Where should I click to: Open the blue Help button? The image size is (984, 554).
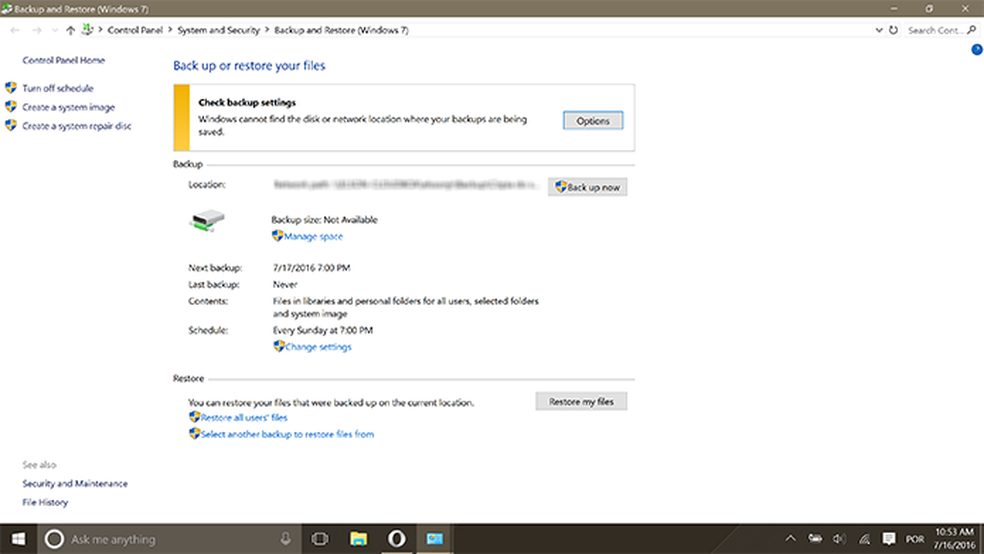click(977, 50)
